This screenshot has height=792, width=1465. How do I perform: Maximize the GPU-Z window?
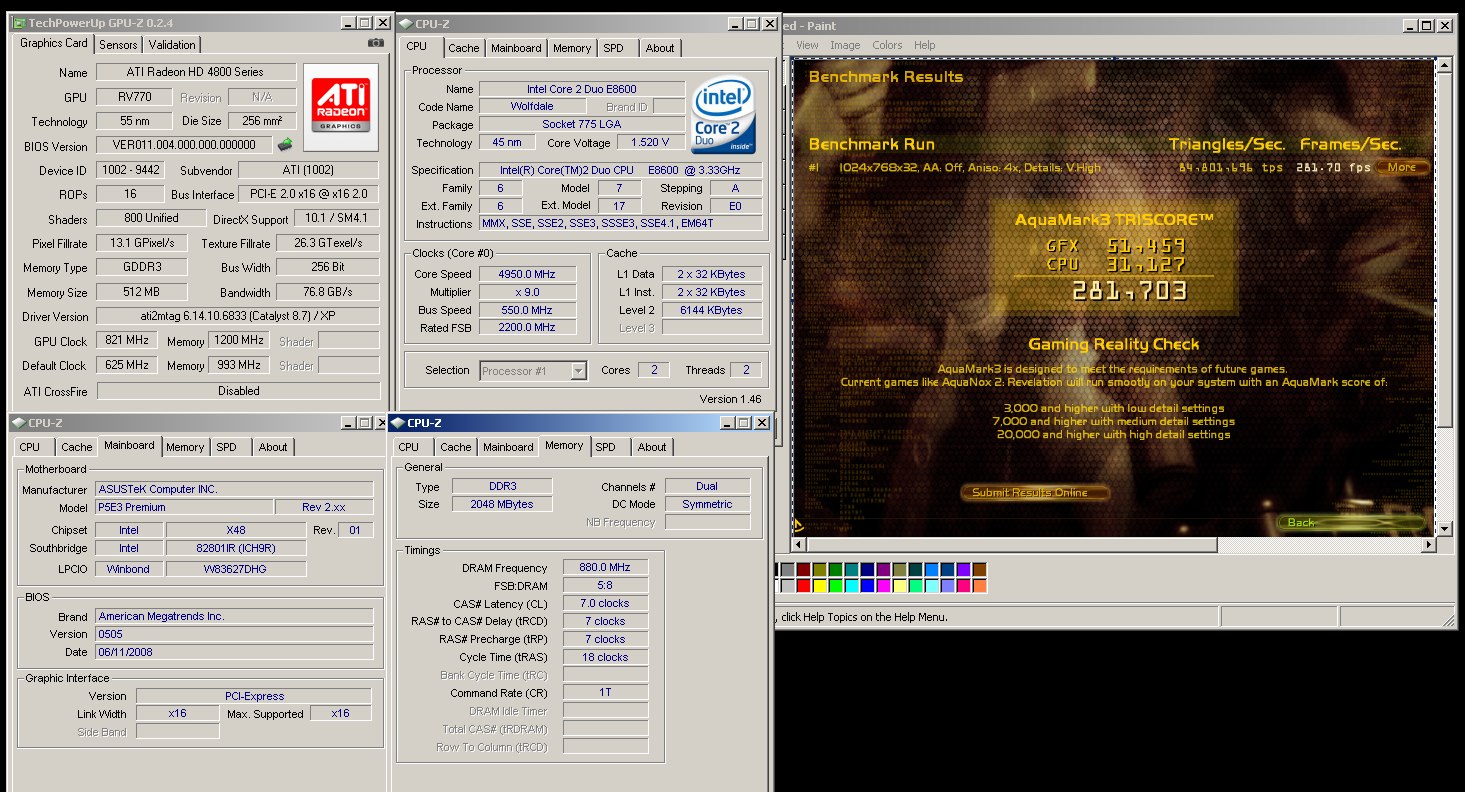click(364, 22)
